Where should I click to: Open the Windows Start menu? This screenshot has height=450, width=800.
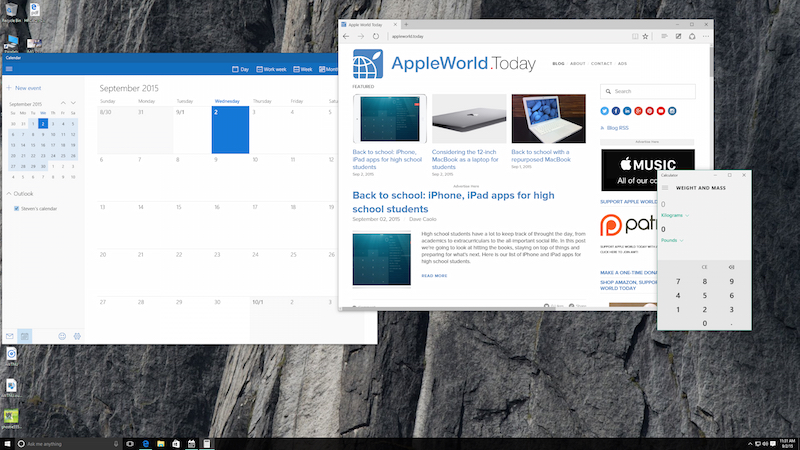[x=7, y=444]
